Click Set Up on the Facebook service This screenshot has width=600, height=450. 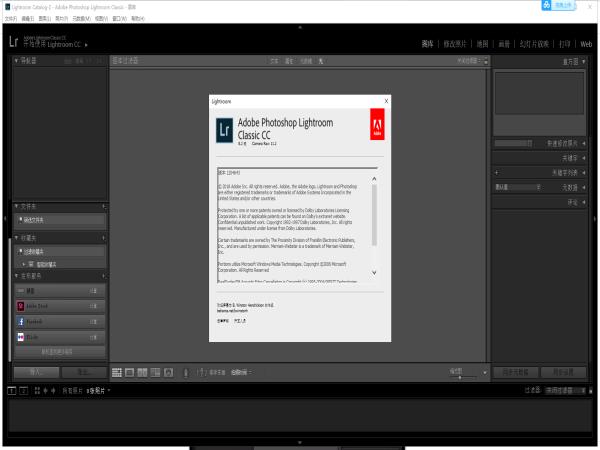click(93, 321)
